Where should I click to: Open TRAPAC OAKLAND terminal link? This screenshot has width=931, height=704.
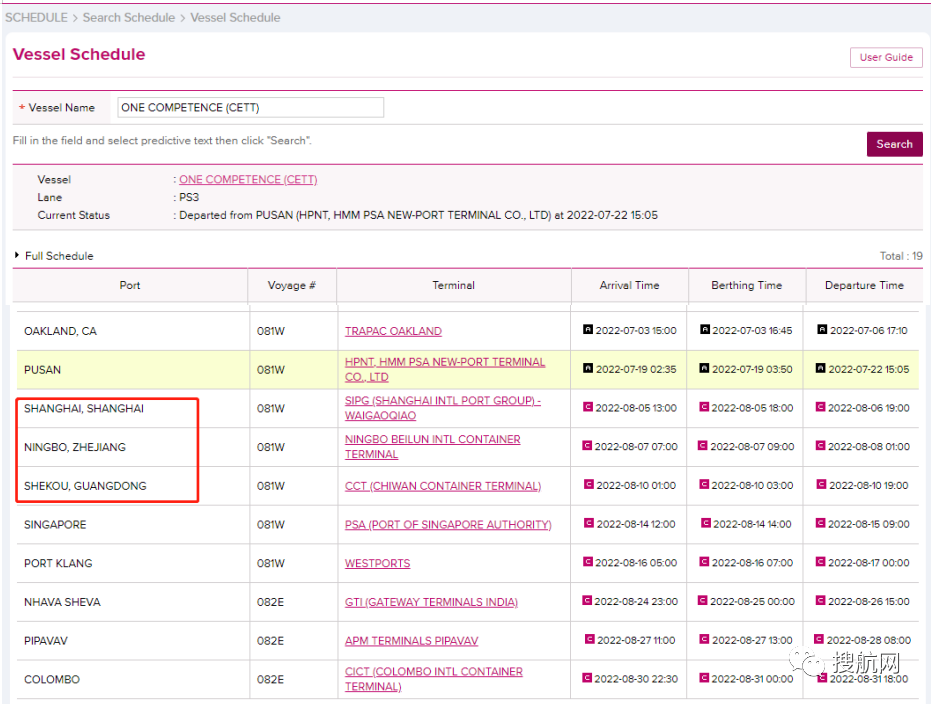pyautogui.click(x=393, y=331)
